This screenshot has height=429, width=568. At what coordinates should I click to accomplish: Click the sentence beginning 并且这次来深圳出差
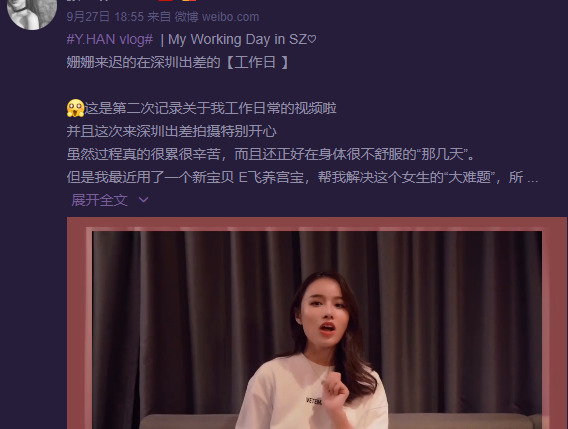(x=171, y=131)
